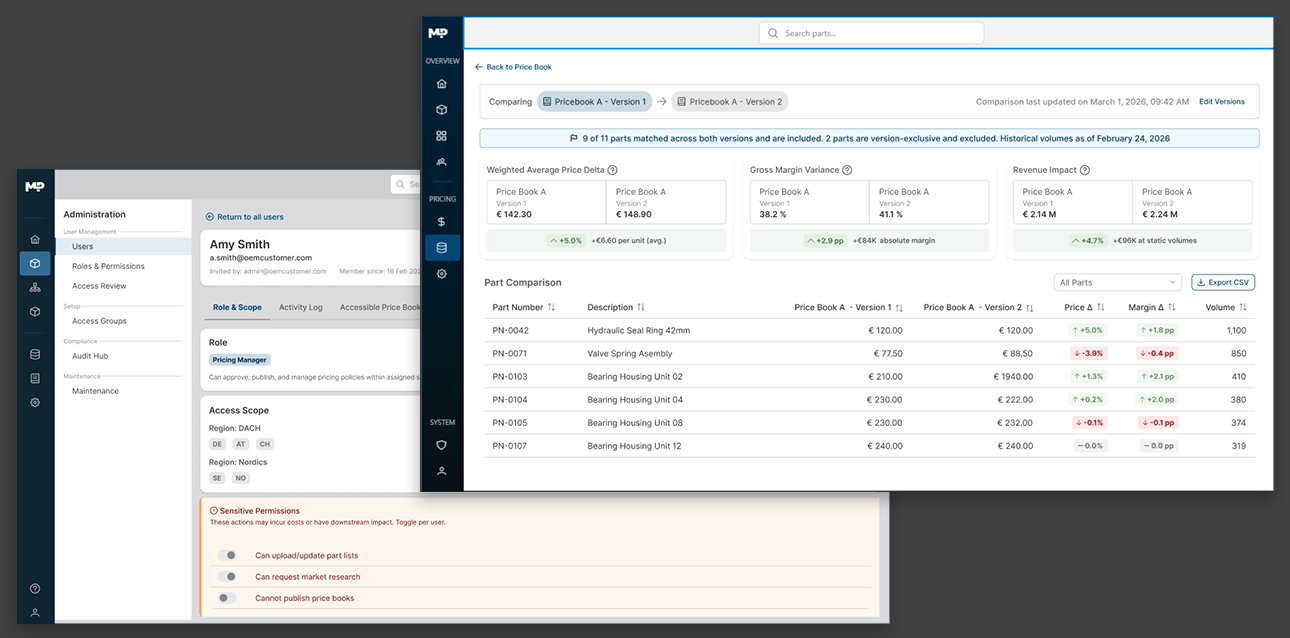Screen dimensions: 1290x638
Task: Click the cube icon under Overview in the price comparison sidebar
Action: point(442,110)
